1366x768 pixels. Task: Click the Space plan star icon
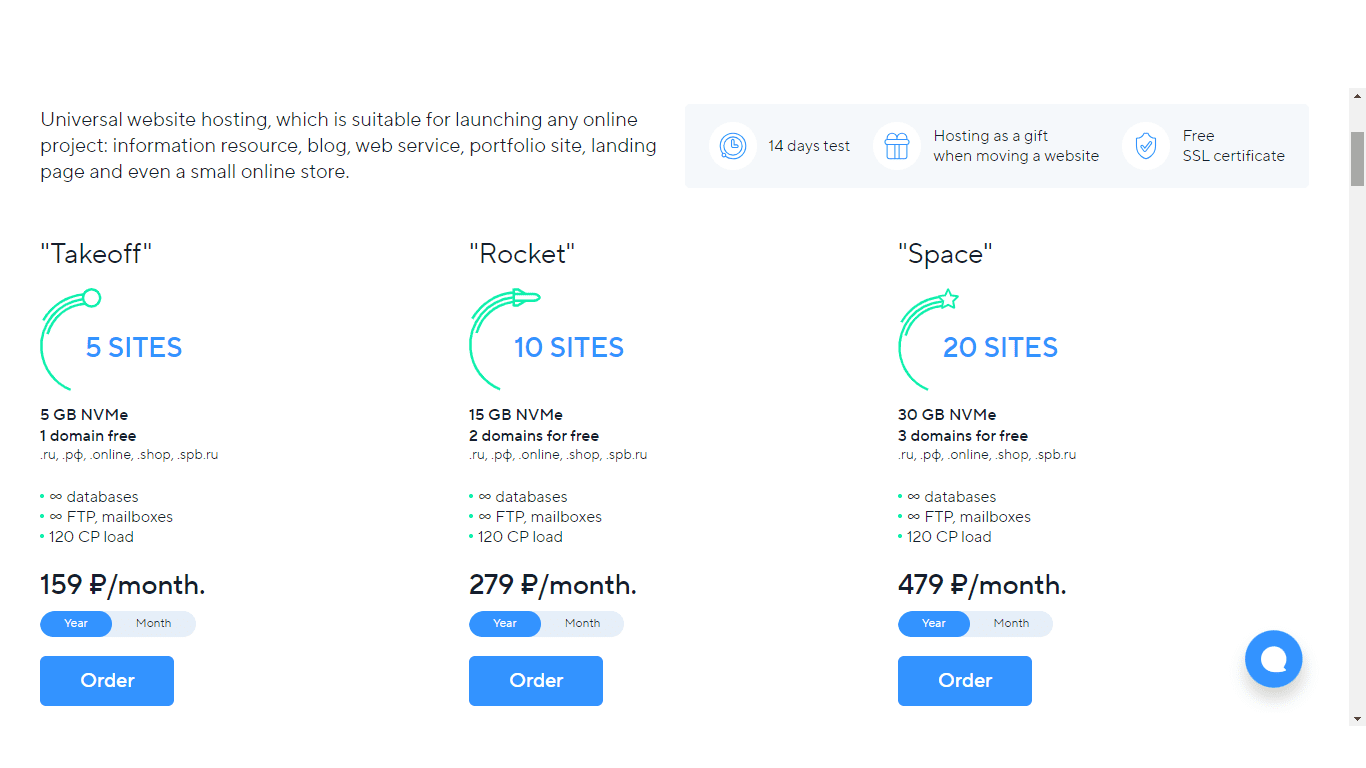coord(929,338)
